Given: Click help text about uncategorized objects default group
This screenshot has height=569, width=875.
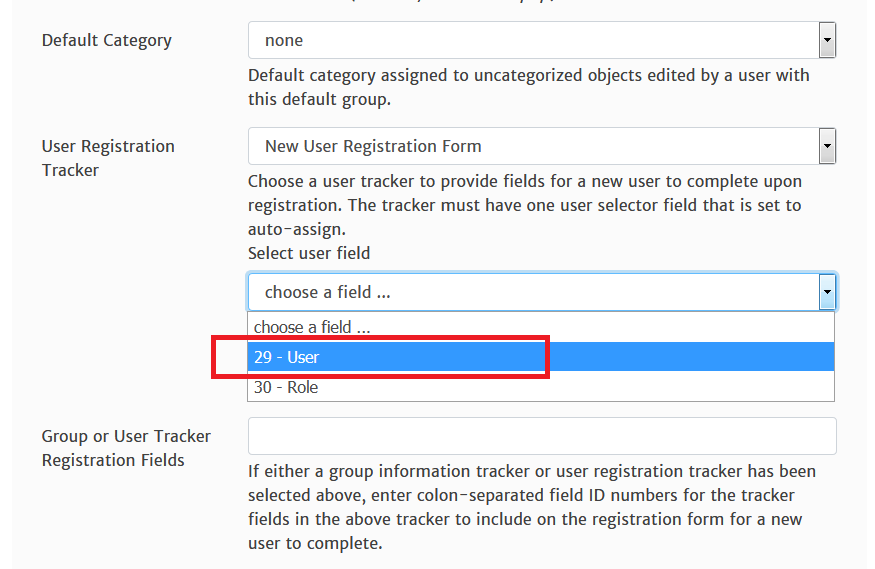Looking at the screenshot, I should (528, 87).
